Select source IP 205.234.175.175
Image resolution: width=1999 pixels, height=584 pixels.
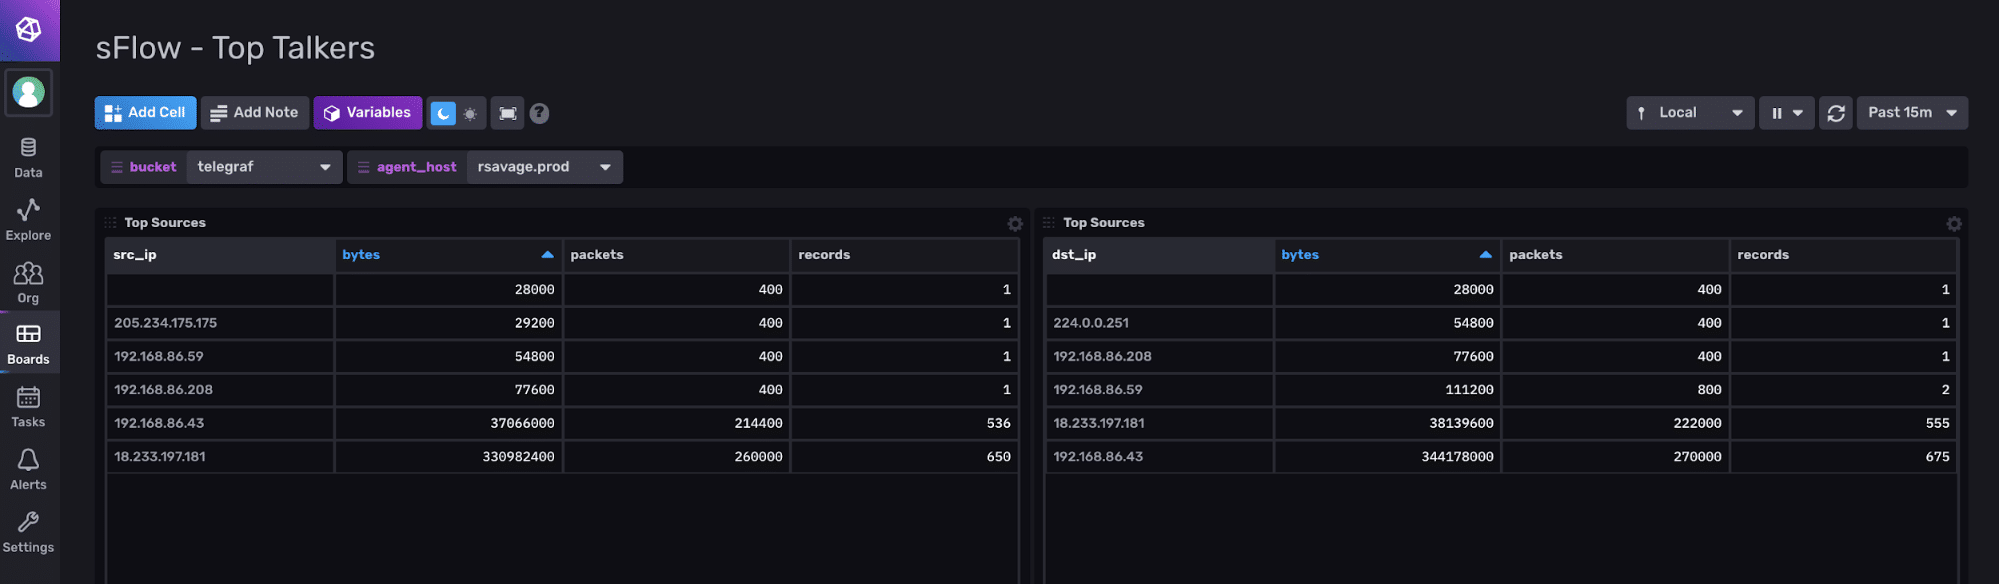[166, 323]
